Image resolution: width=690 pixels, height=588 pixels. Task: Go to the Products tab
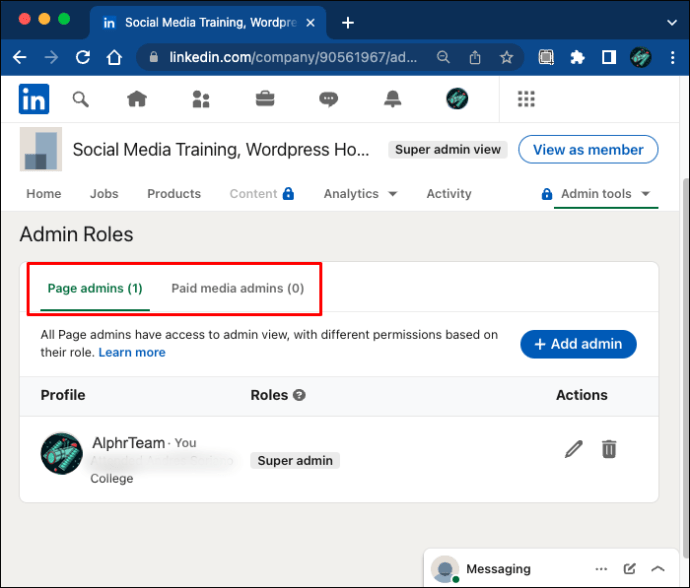[174, 194]
